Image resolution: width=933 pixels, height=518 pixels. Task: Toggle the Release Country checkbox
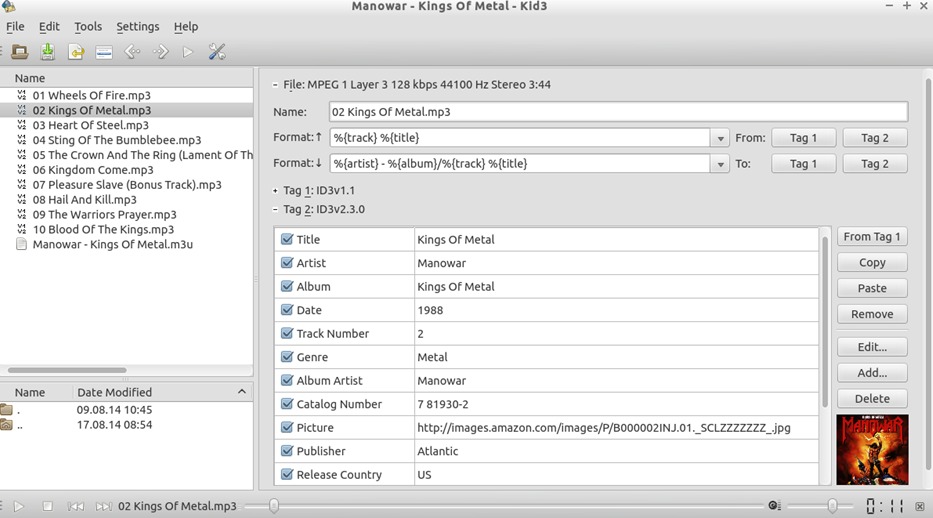coord(287,474)
